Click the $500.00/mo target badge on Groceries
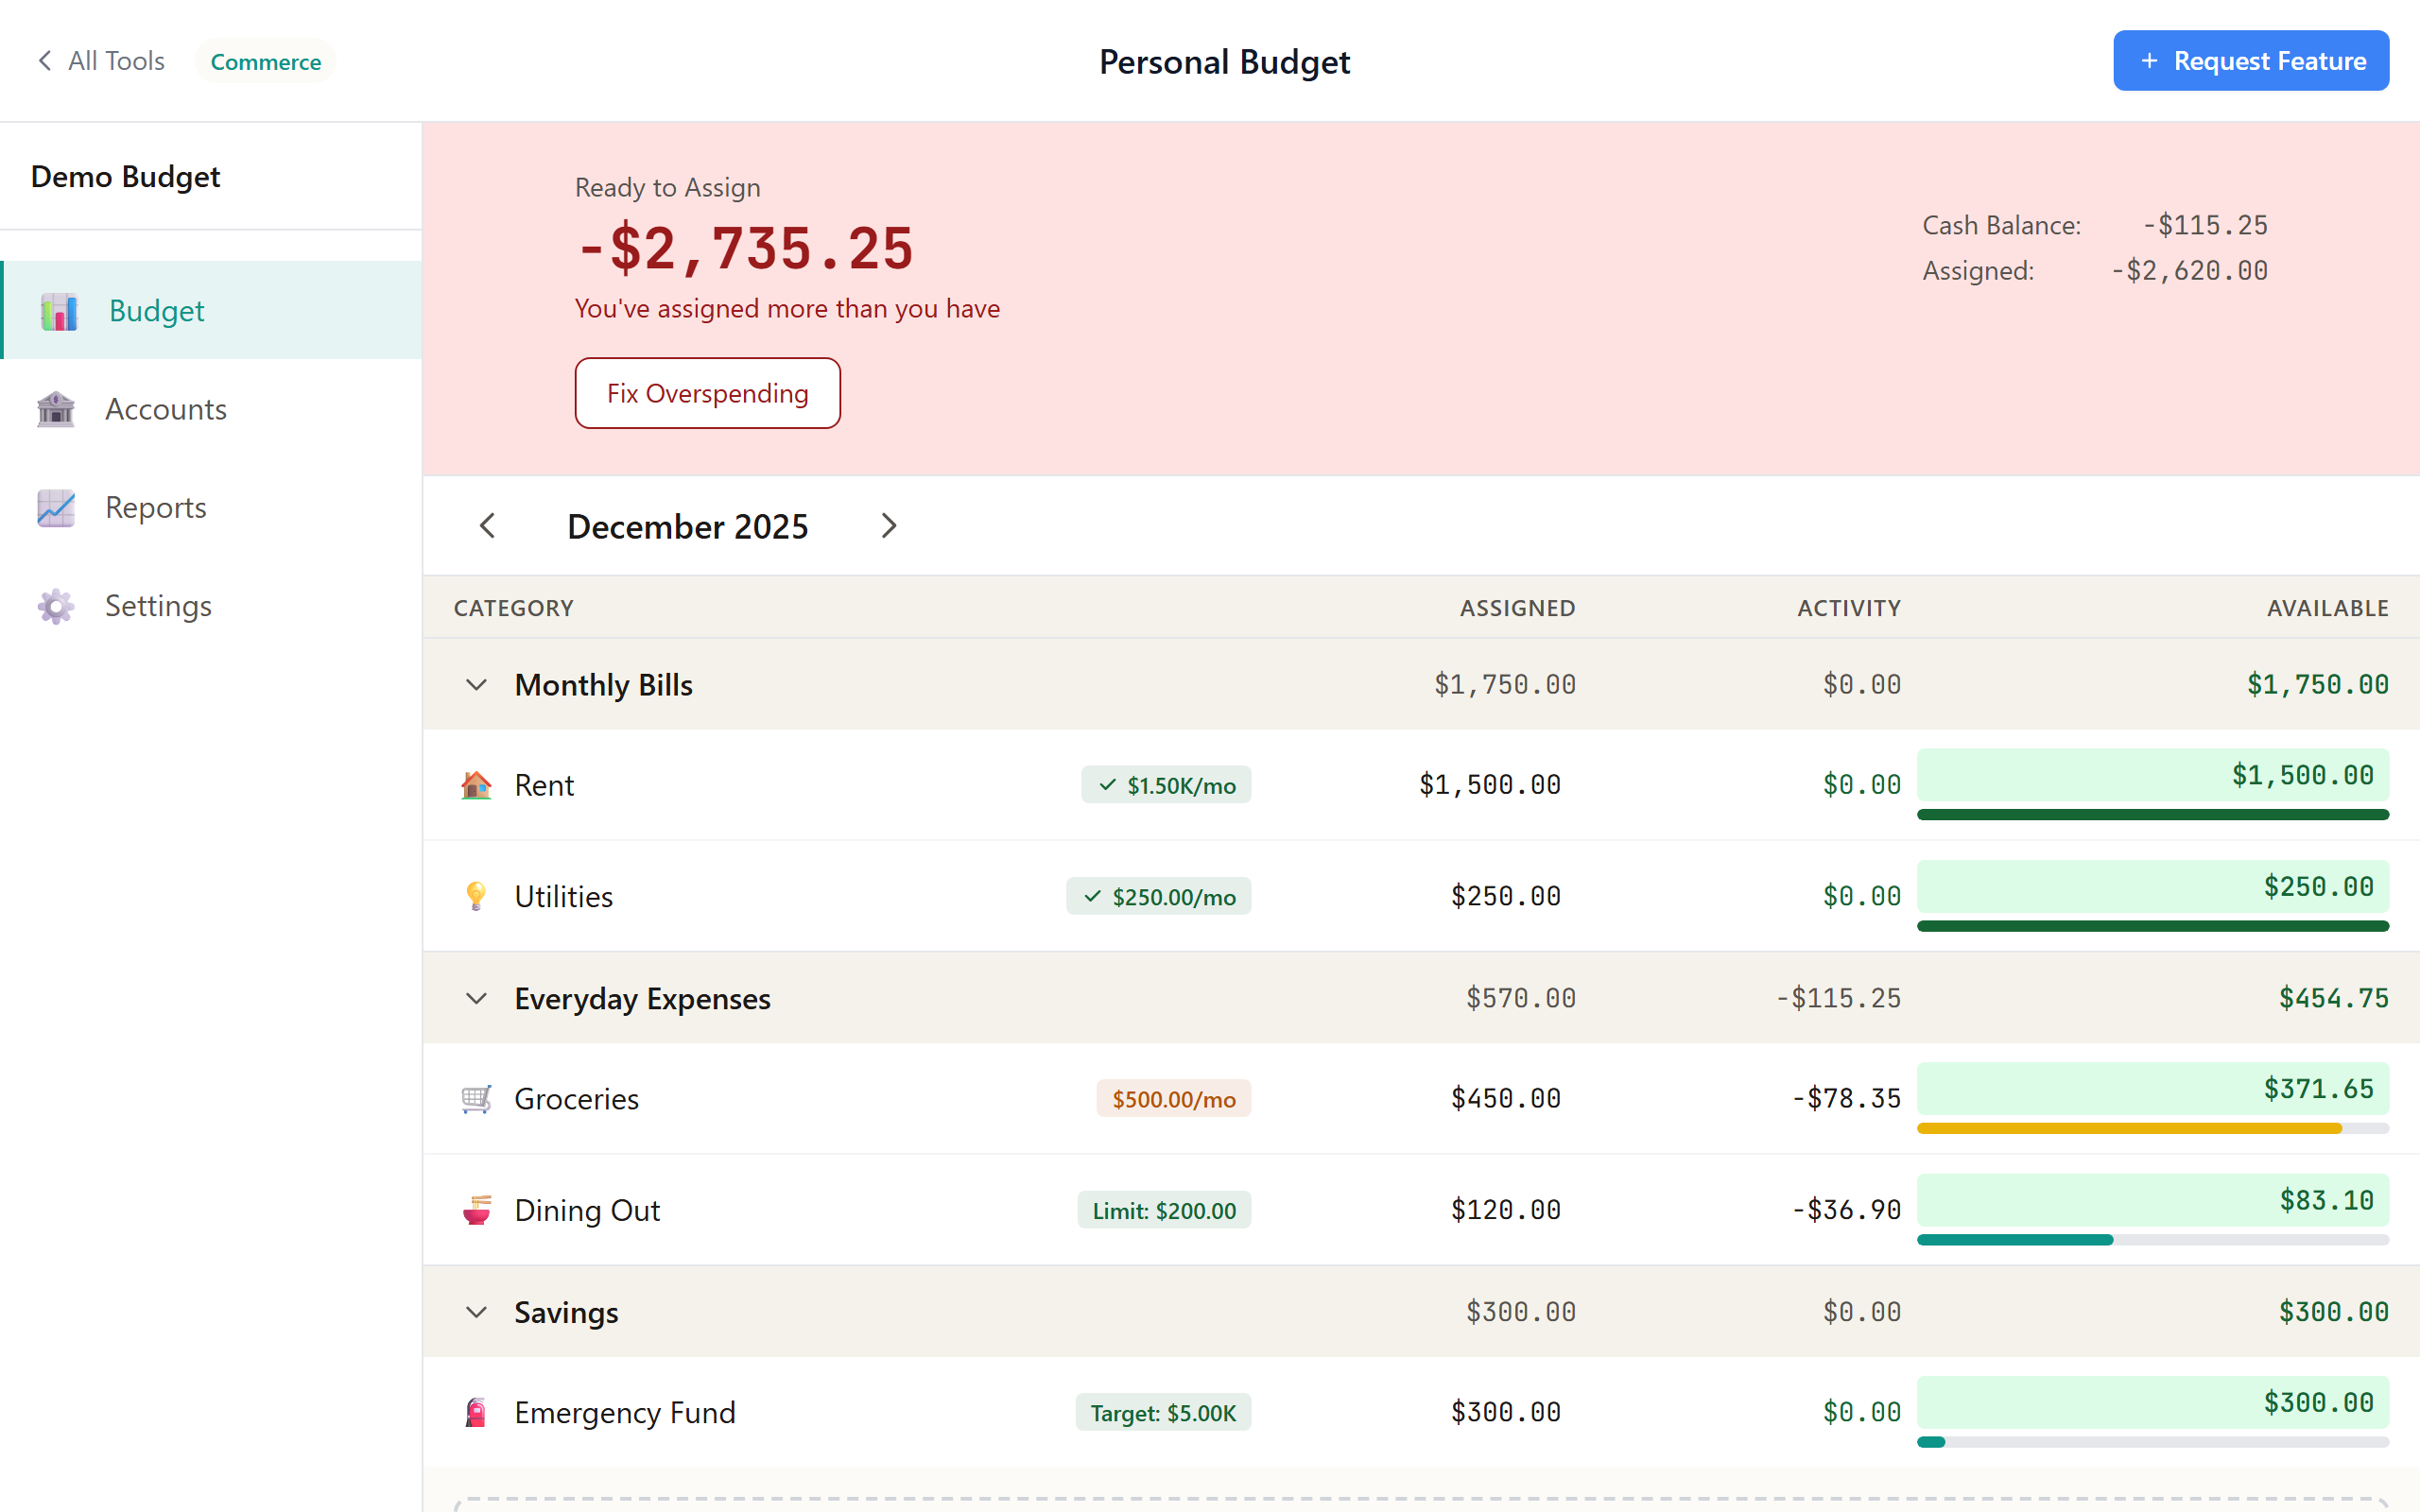The height and width of the screenshot is (1512, 2420). tap(1173, 1098)
